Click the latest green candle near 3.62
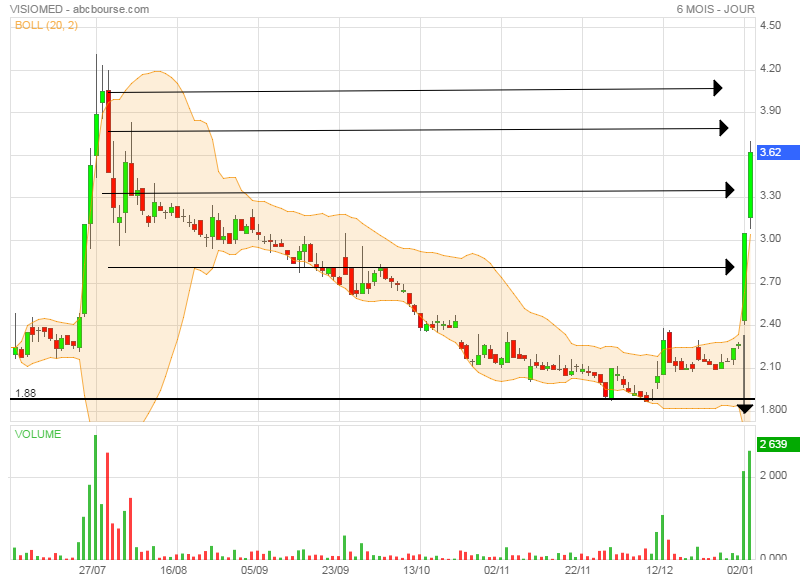The width and height of the screenshot is (800, 580). (751, 185)
